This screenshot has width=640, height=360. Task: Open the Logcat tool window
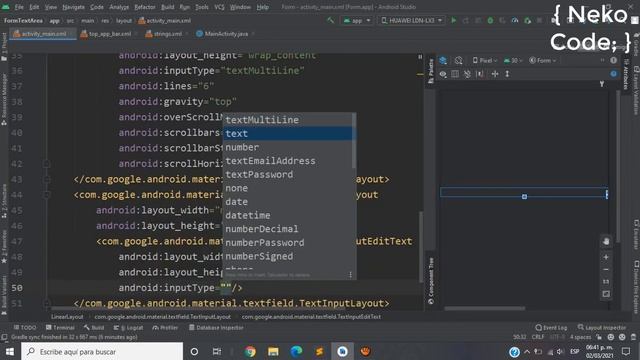[128, 327]
